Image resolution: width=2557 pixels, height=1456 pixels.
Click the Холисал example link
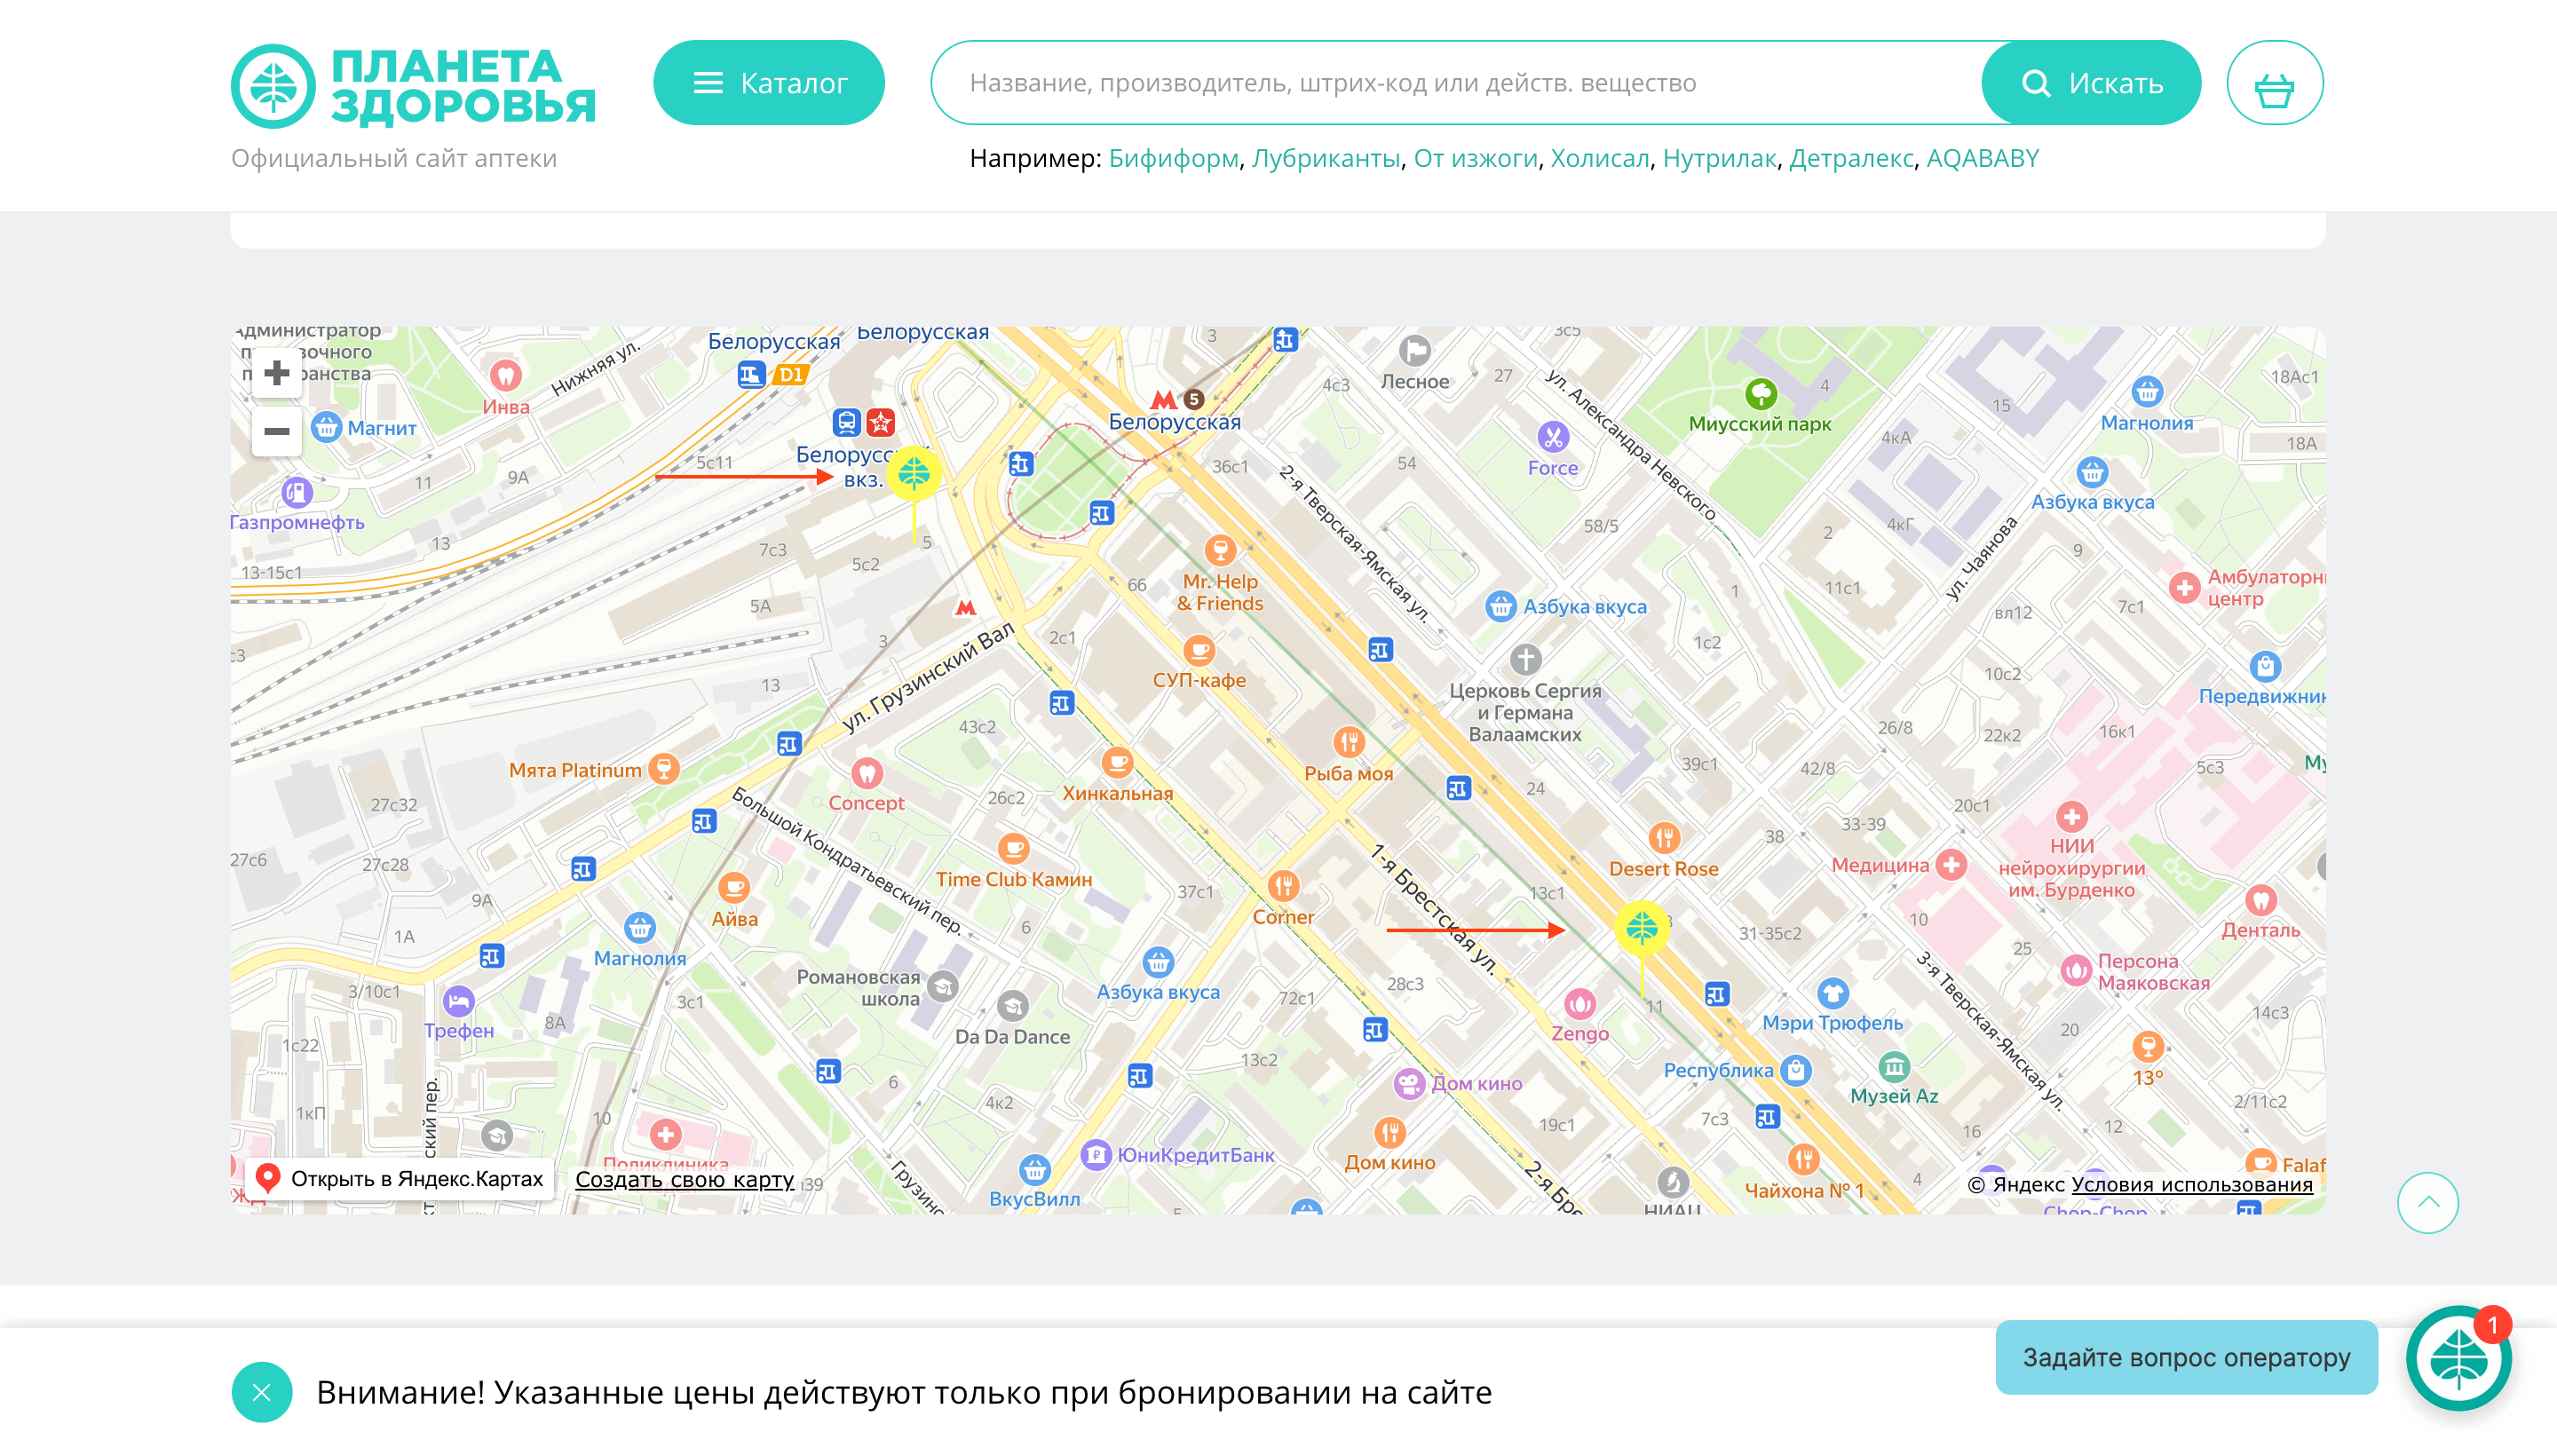[1599, 158]
